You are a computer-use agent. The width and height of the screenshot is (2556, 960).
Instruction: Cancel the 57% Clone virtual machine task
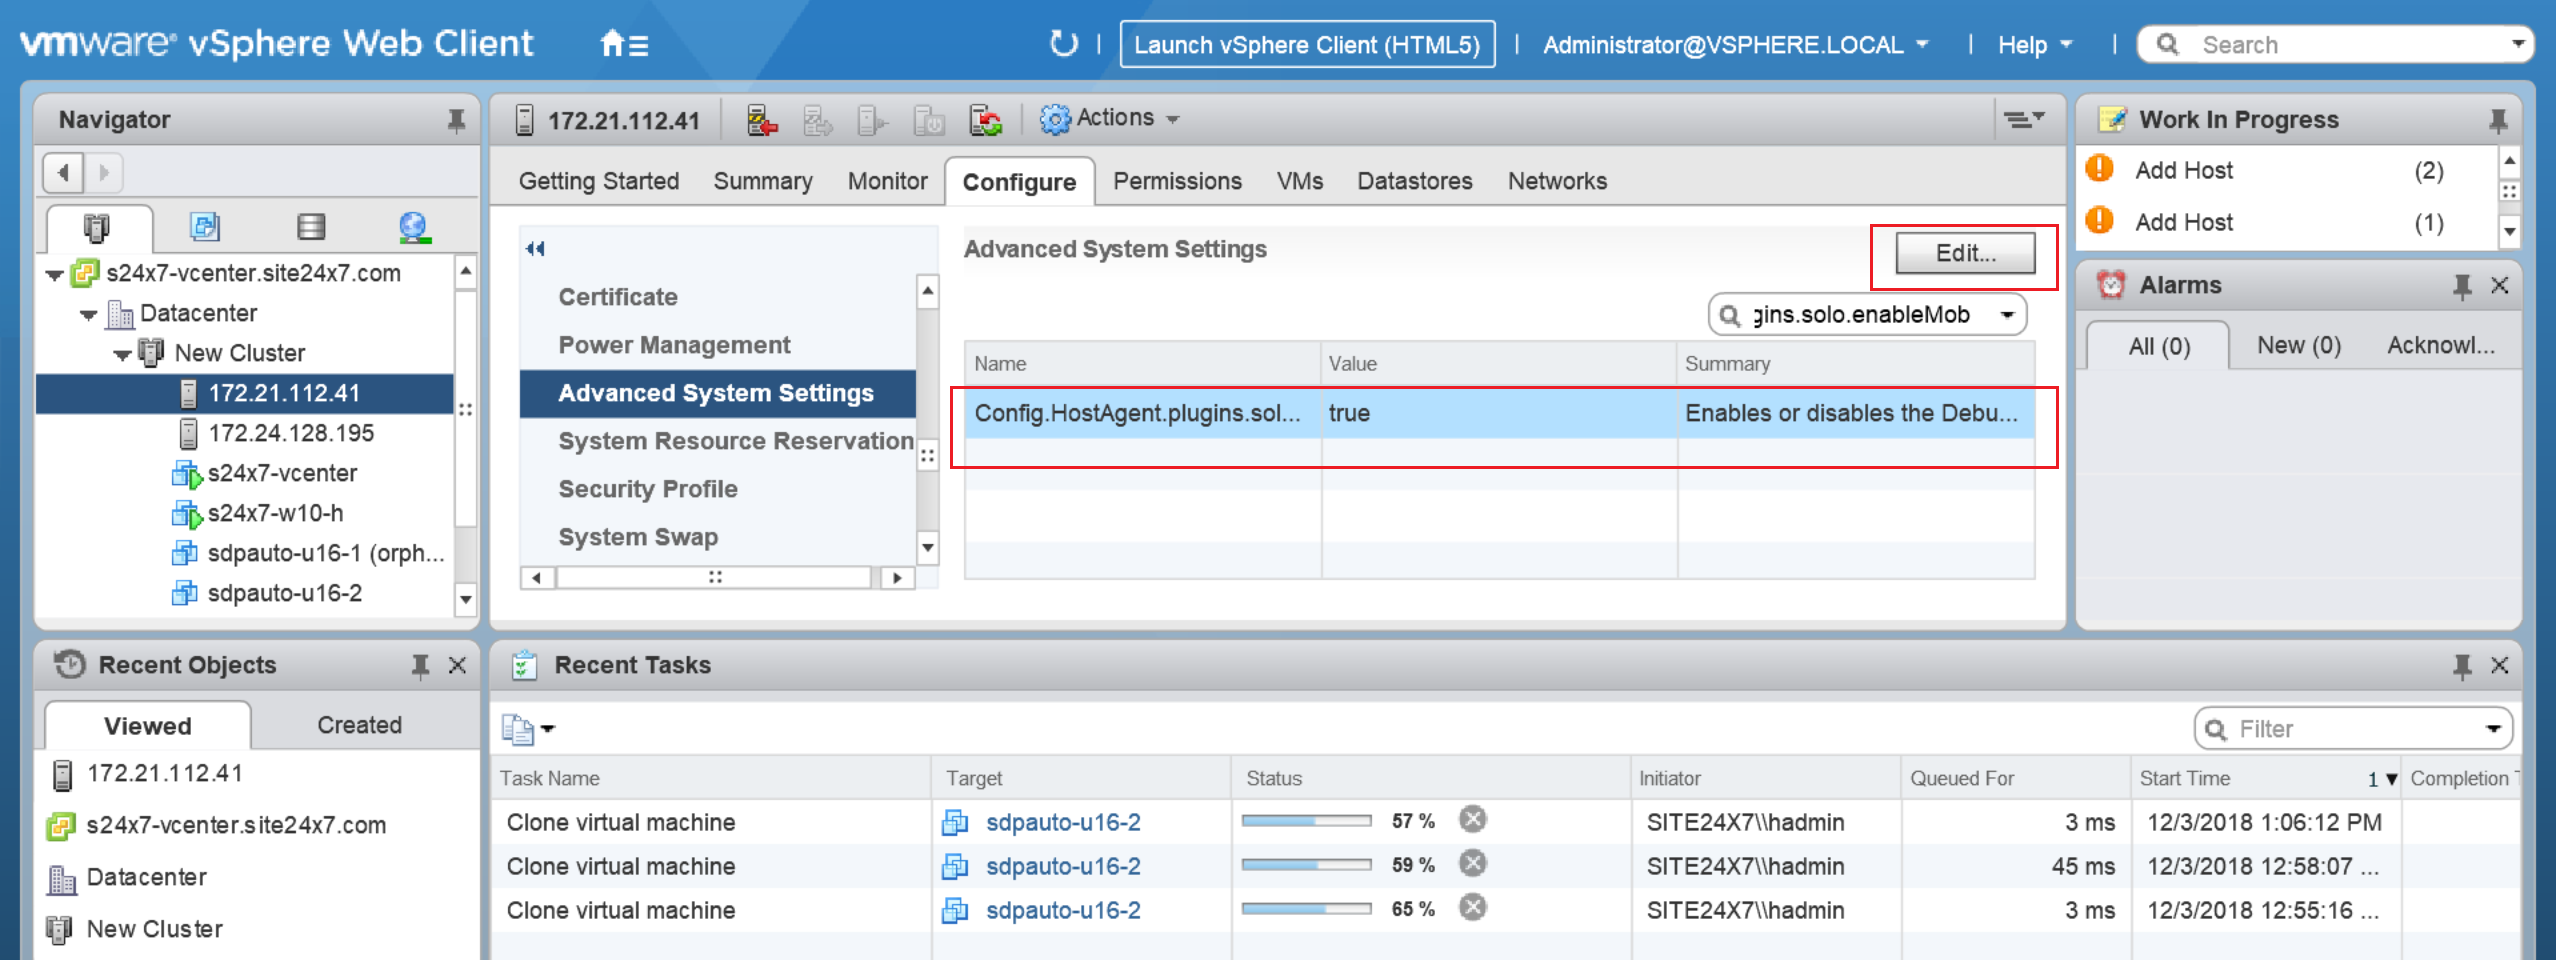(x=1472, y=820)
